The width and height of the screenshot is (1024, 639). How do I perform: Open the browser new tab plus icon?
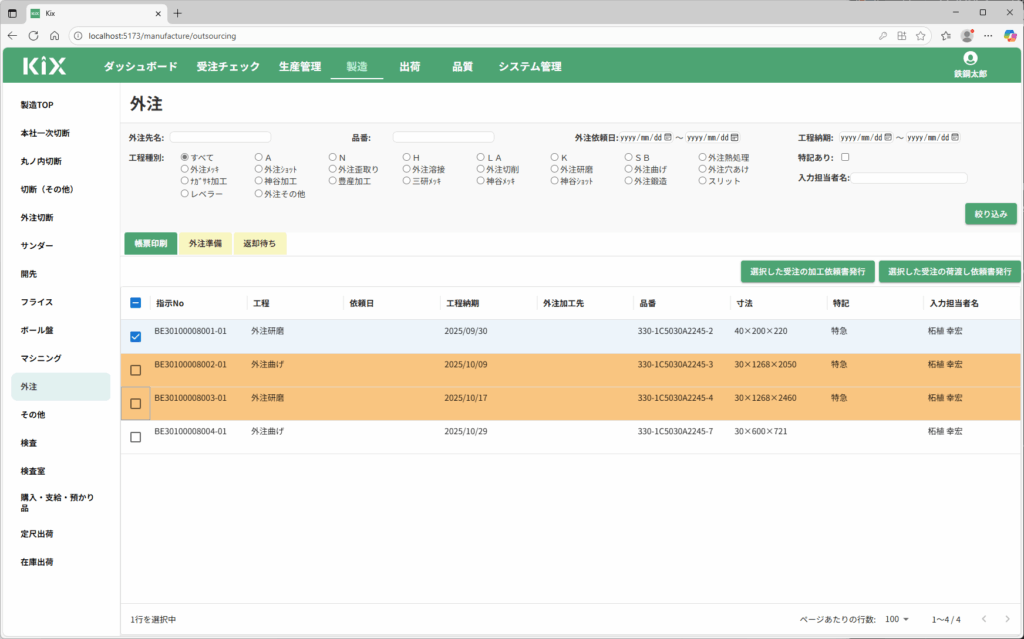(x=178, y=13)
